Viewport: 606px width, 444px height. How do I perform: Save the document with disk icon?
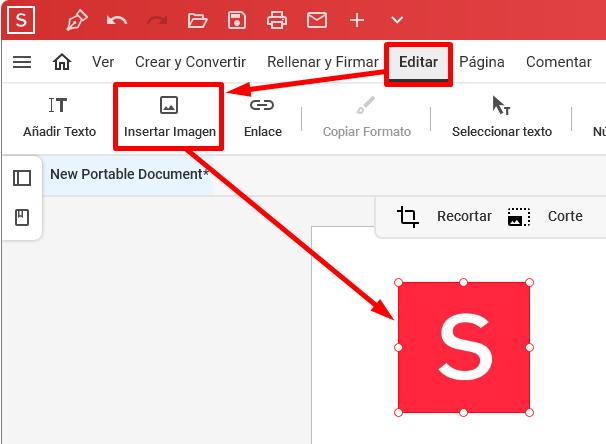(x=237, y=20)
